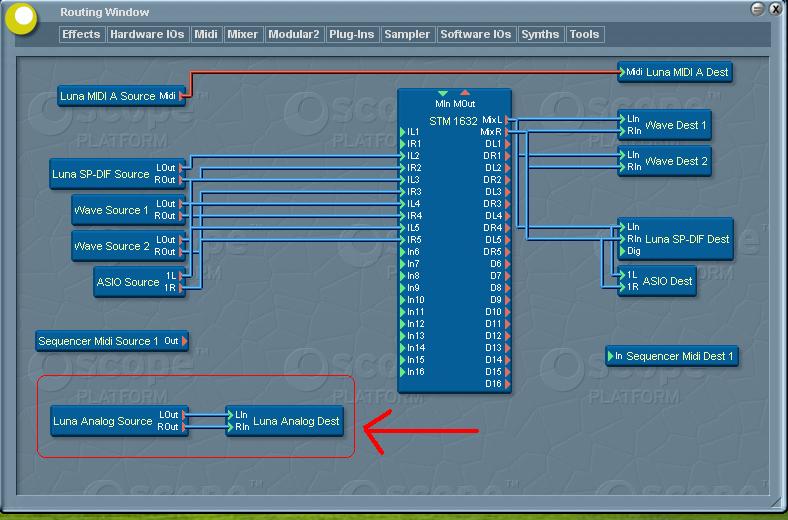The height and width of the screenshot is (520, 788).
Task: Click the MixL output on STM 1632
Action: (508, 120)
